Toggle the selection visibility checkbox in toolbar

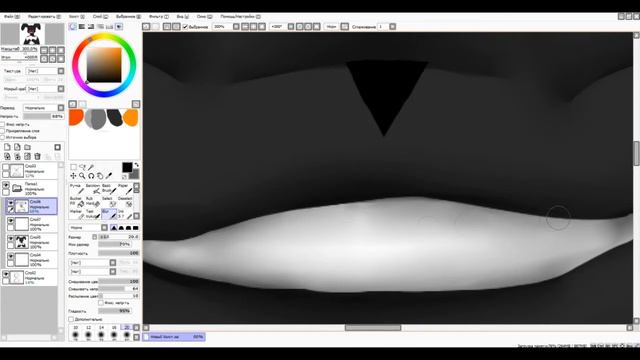(x=185, y=27)
